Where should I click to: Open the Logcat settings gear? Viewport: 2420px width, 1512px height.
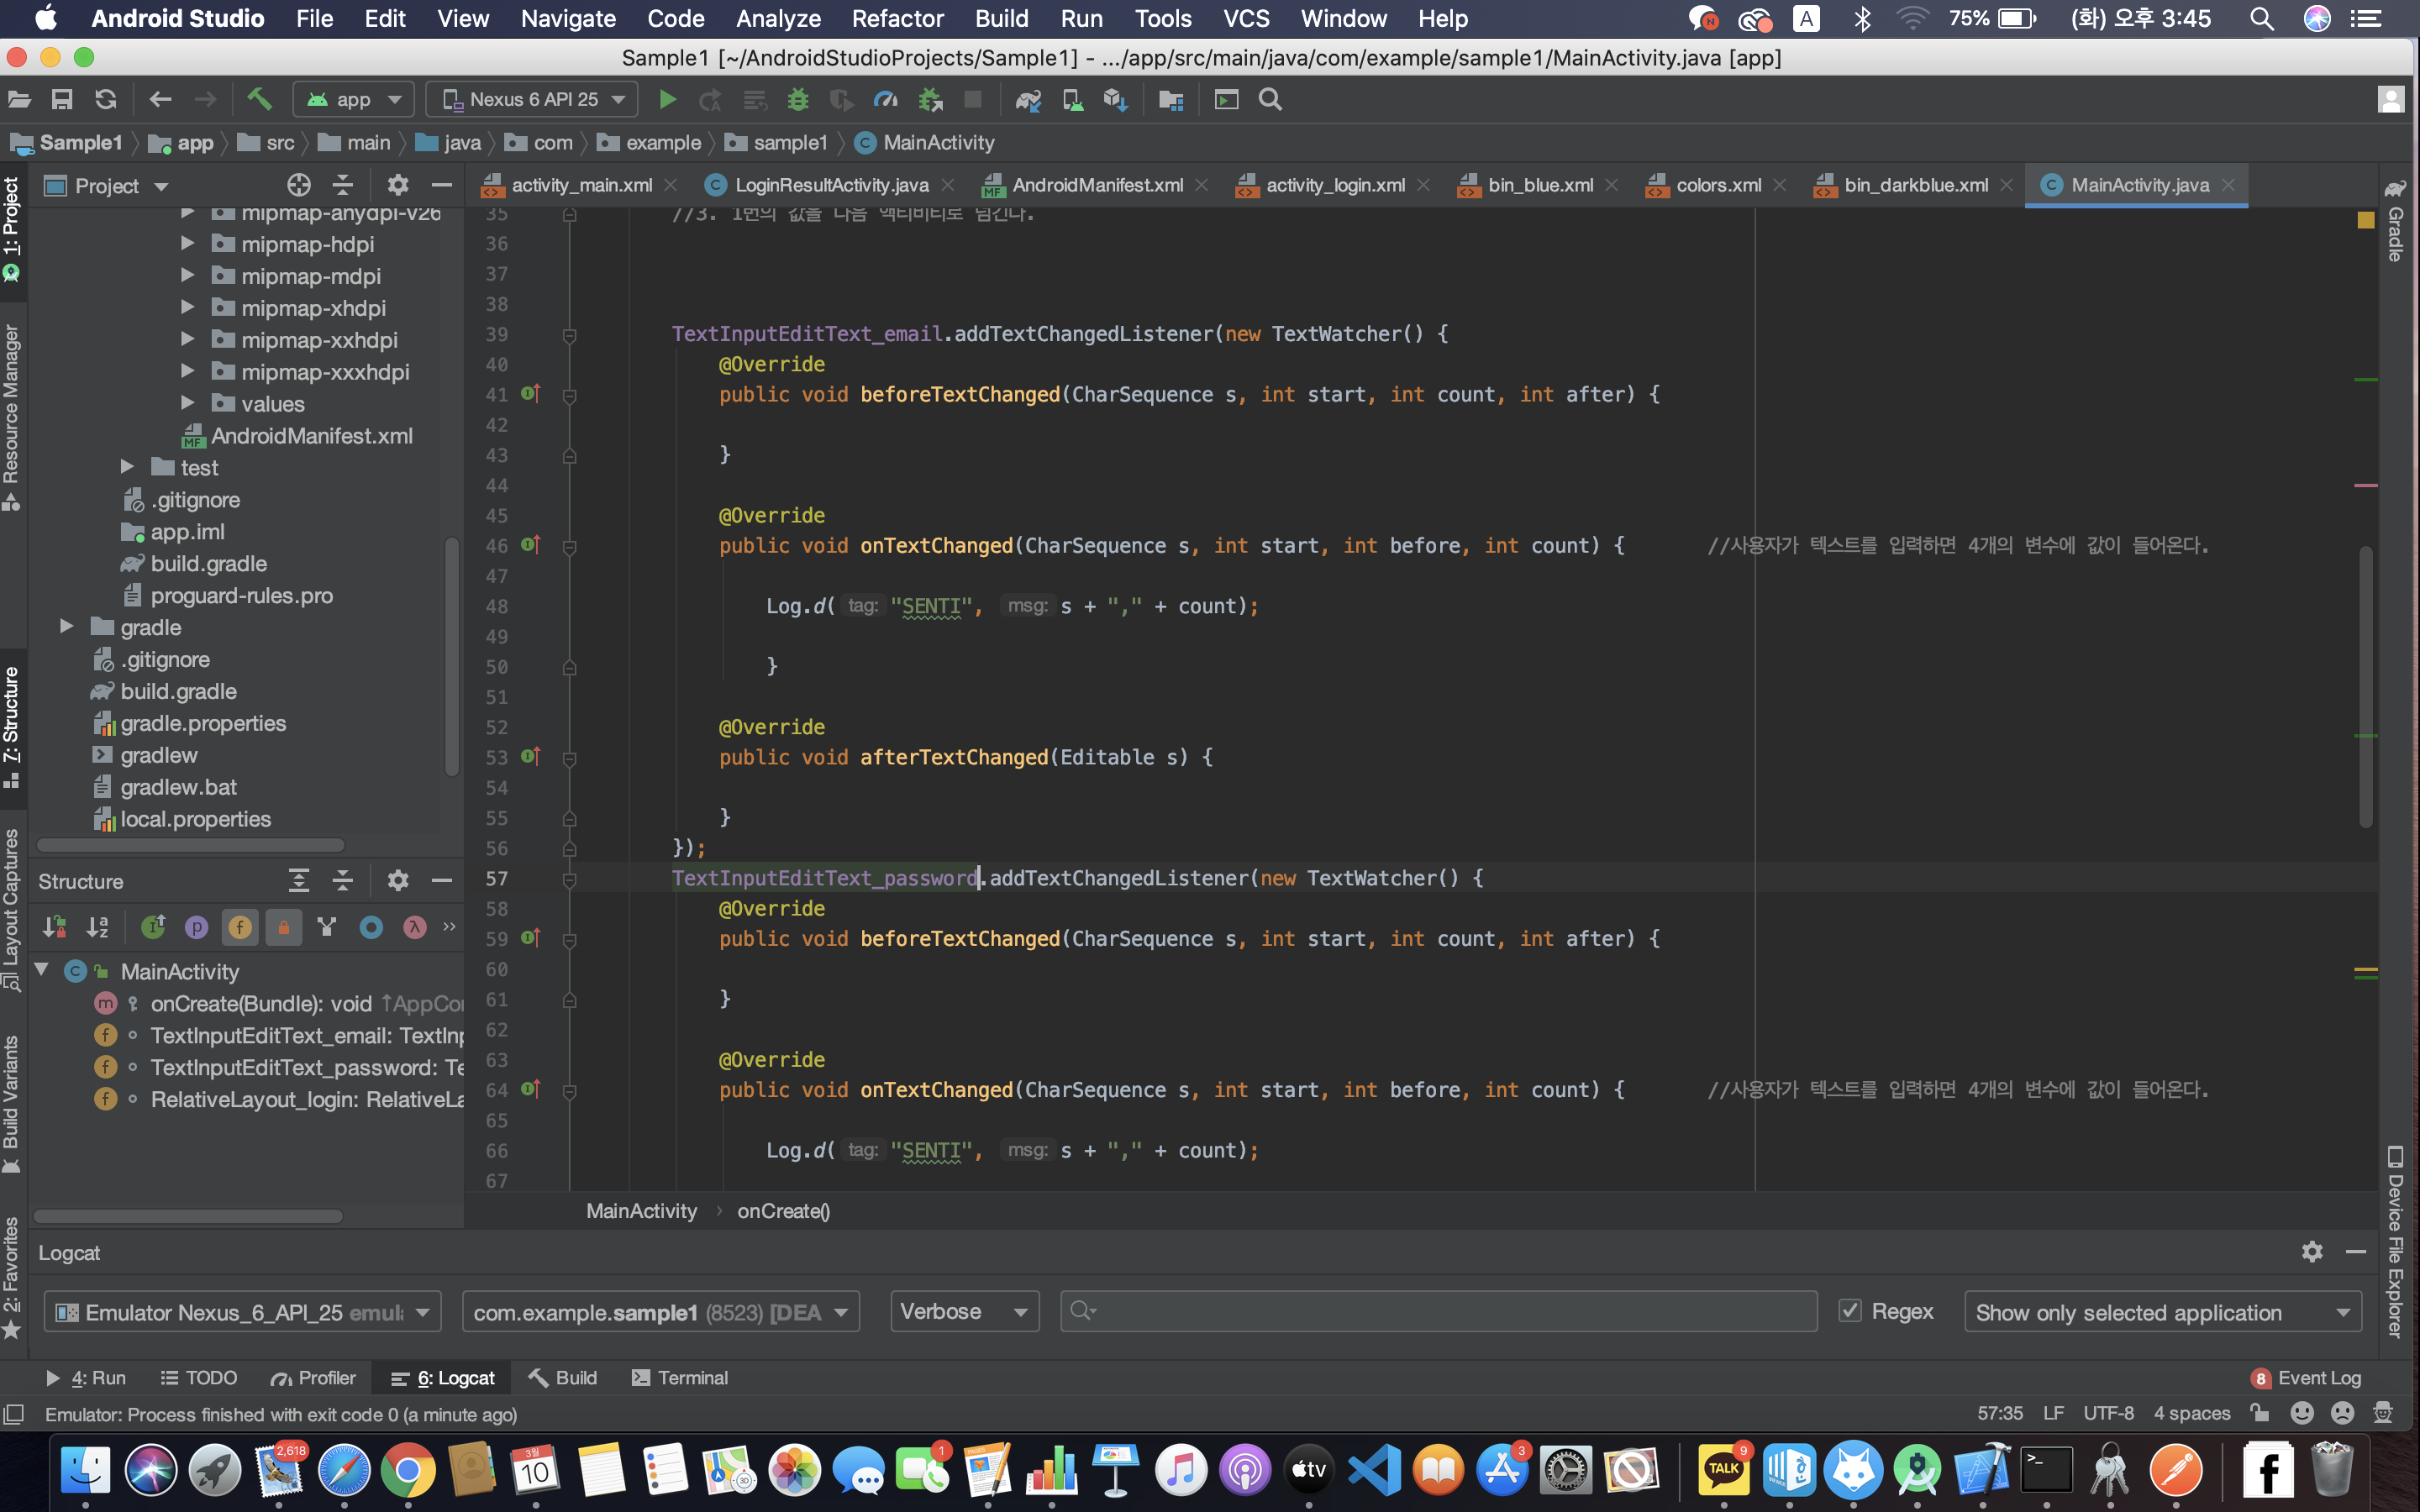[2311, 1252]
